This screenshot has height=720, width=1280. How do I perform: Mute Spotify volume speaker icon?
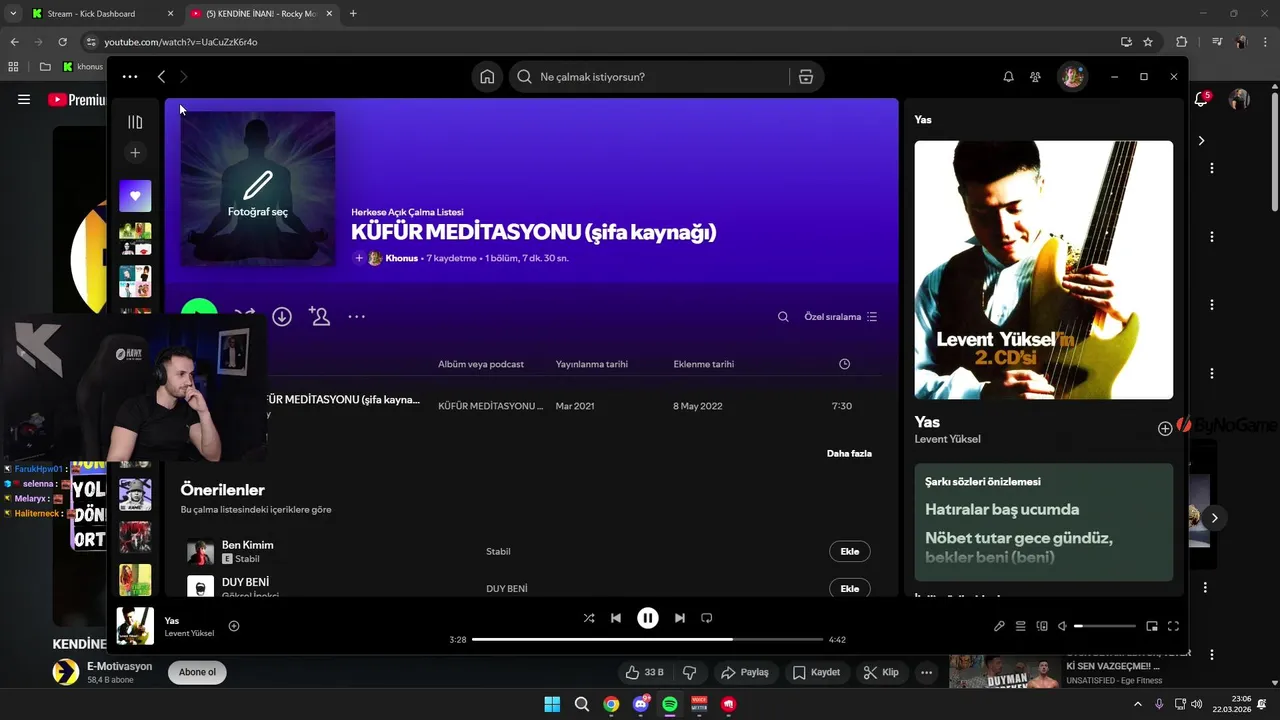pyautogui.click(x=1063, y=626)
